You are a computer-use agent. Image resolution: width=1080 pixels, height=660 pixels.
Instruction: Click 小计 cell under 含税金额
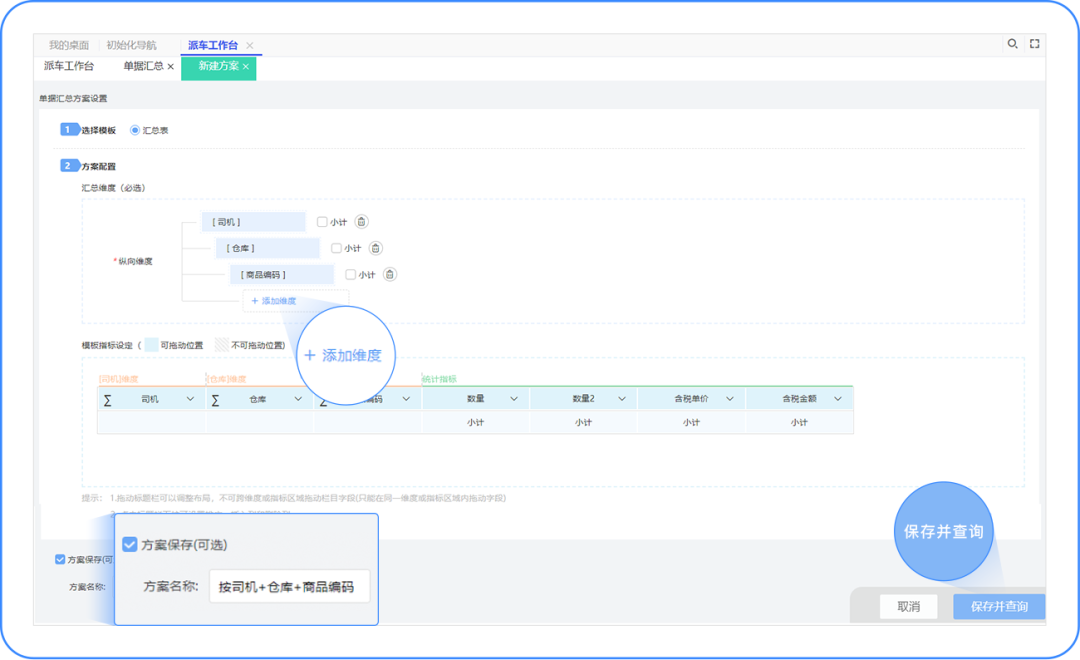click(x=800, y=422)
